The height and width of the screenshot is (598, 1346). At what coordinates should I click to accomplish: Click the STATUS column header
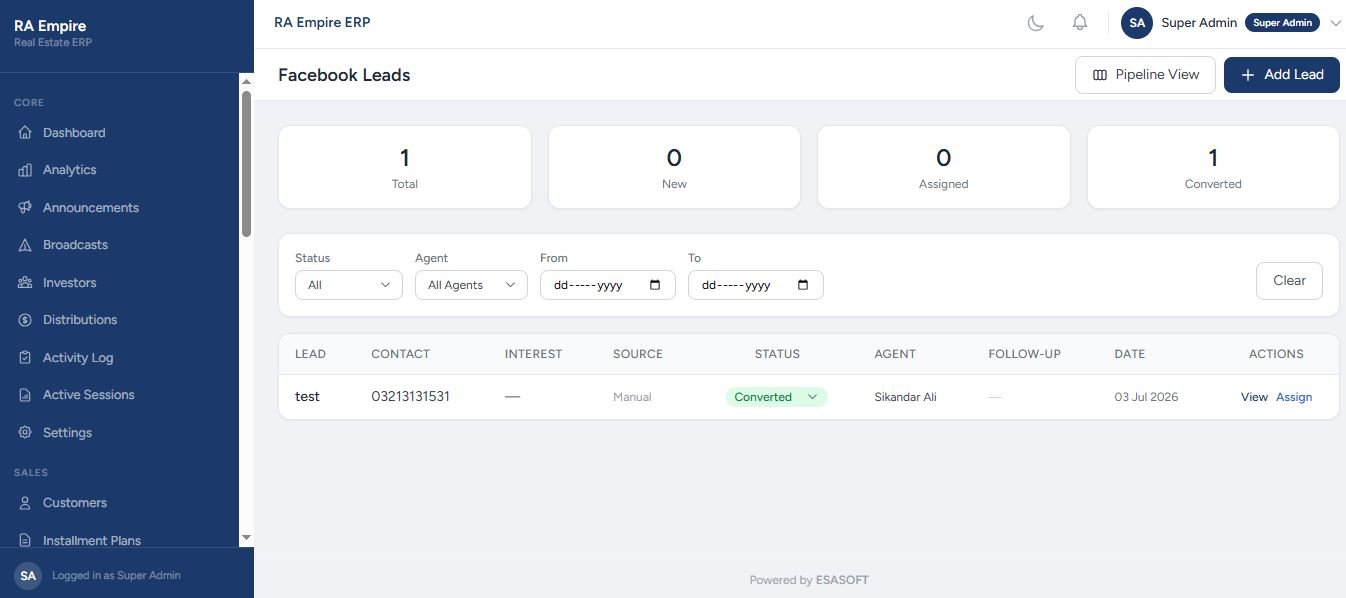777,354
